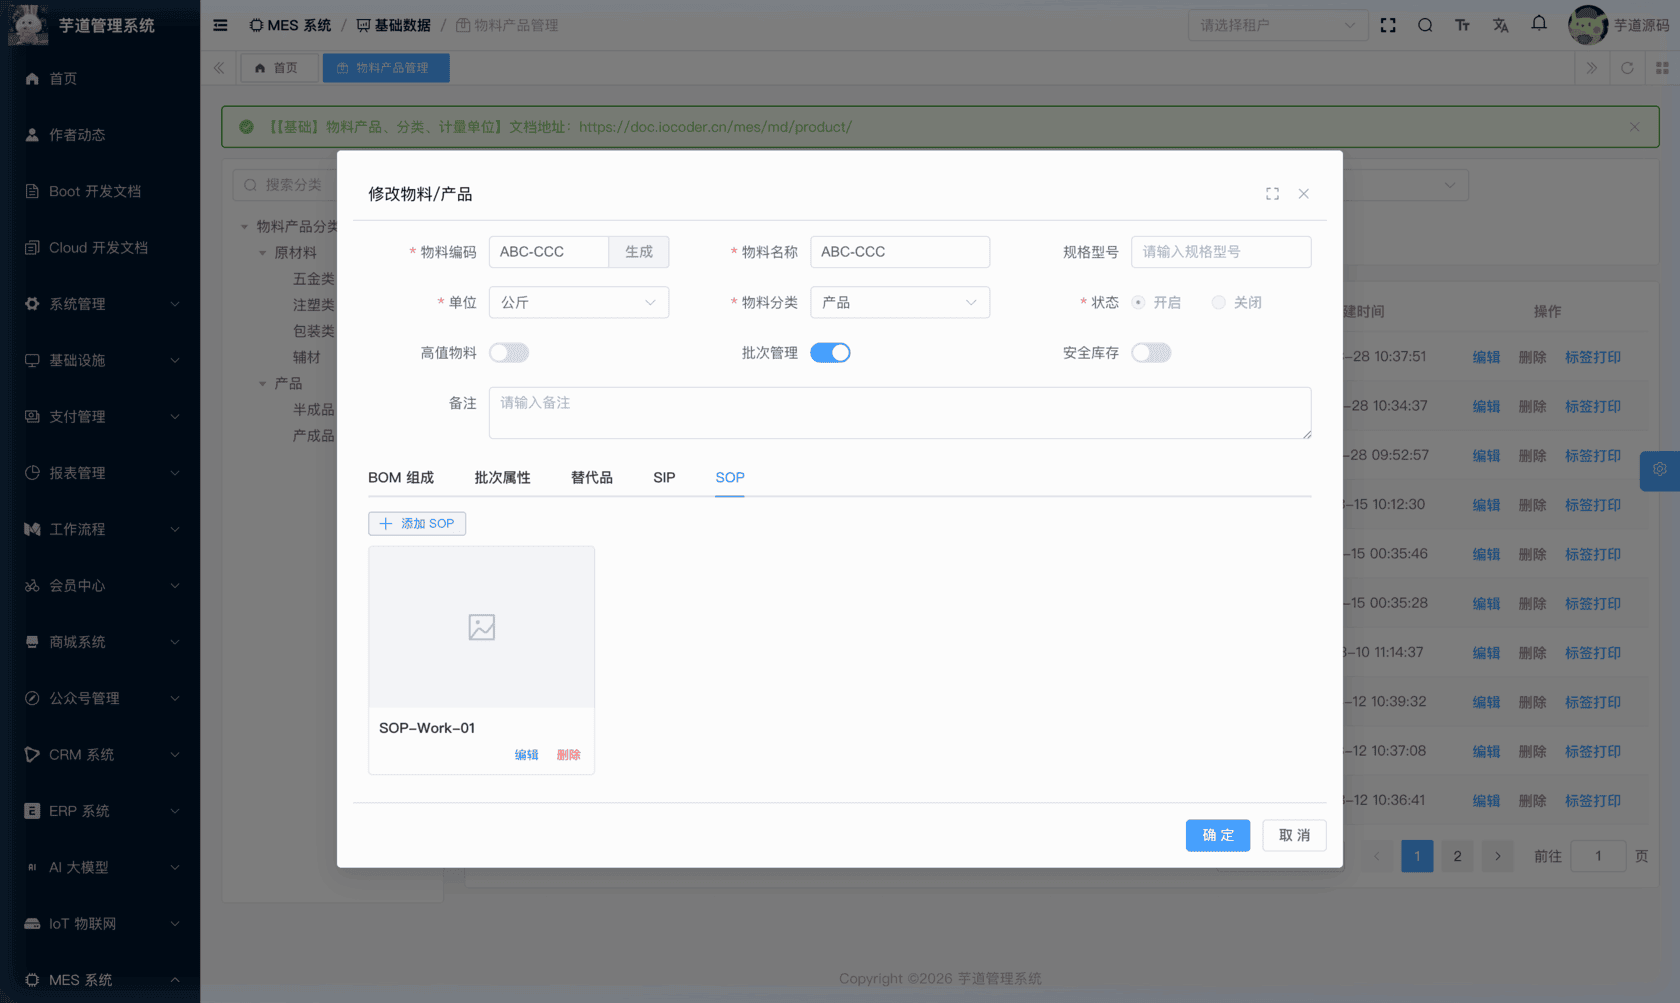The height and width of the screenshot is (1003, 1680).
Task: Enable the 高值物料 toggle switch
Action: click(x=509, y=352)
